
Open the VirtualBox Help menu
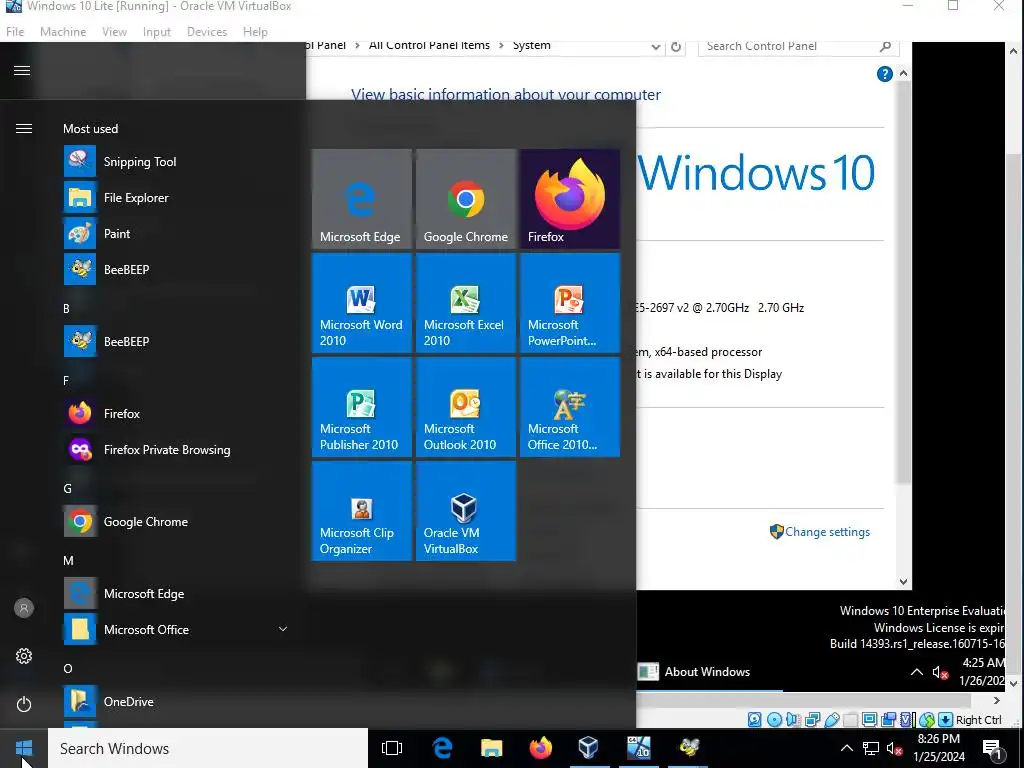pyautogui.click(x=255, y=31)
